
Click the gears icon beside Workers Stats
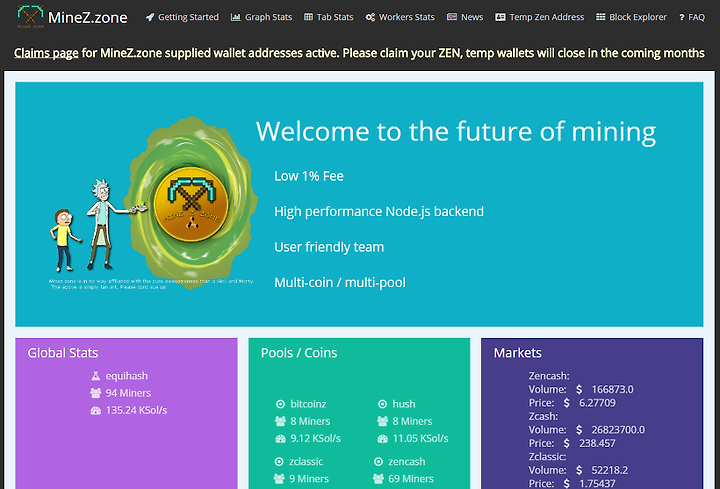click(370, 17)
